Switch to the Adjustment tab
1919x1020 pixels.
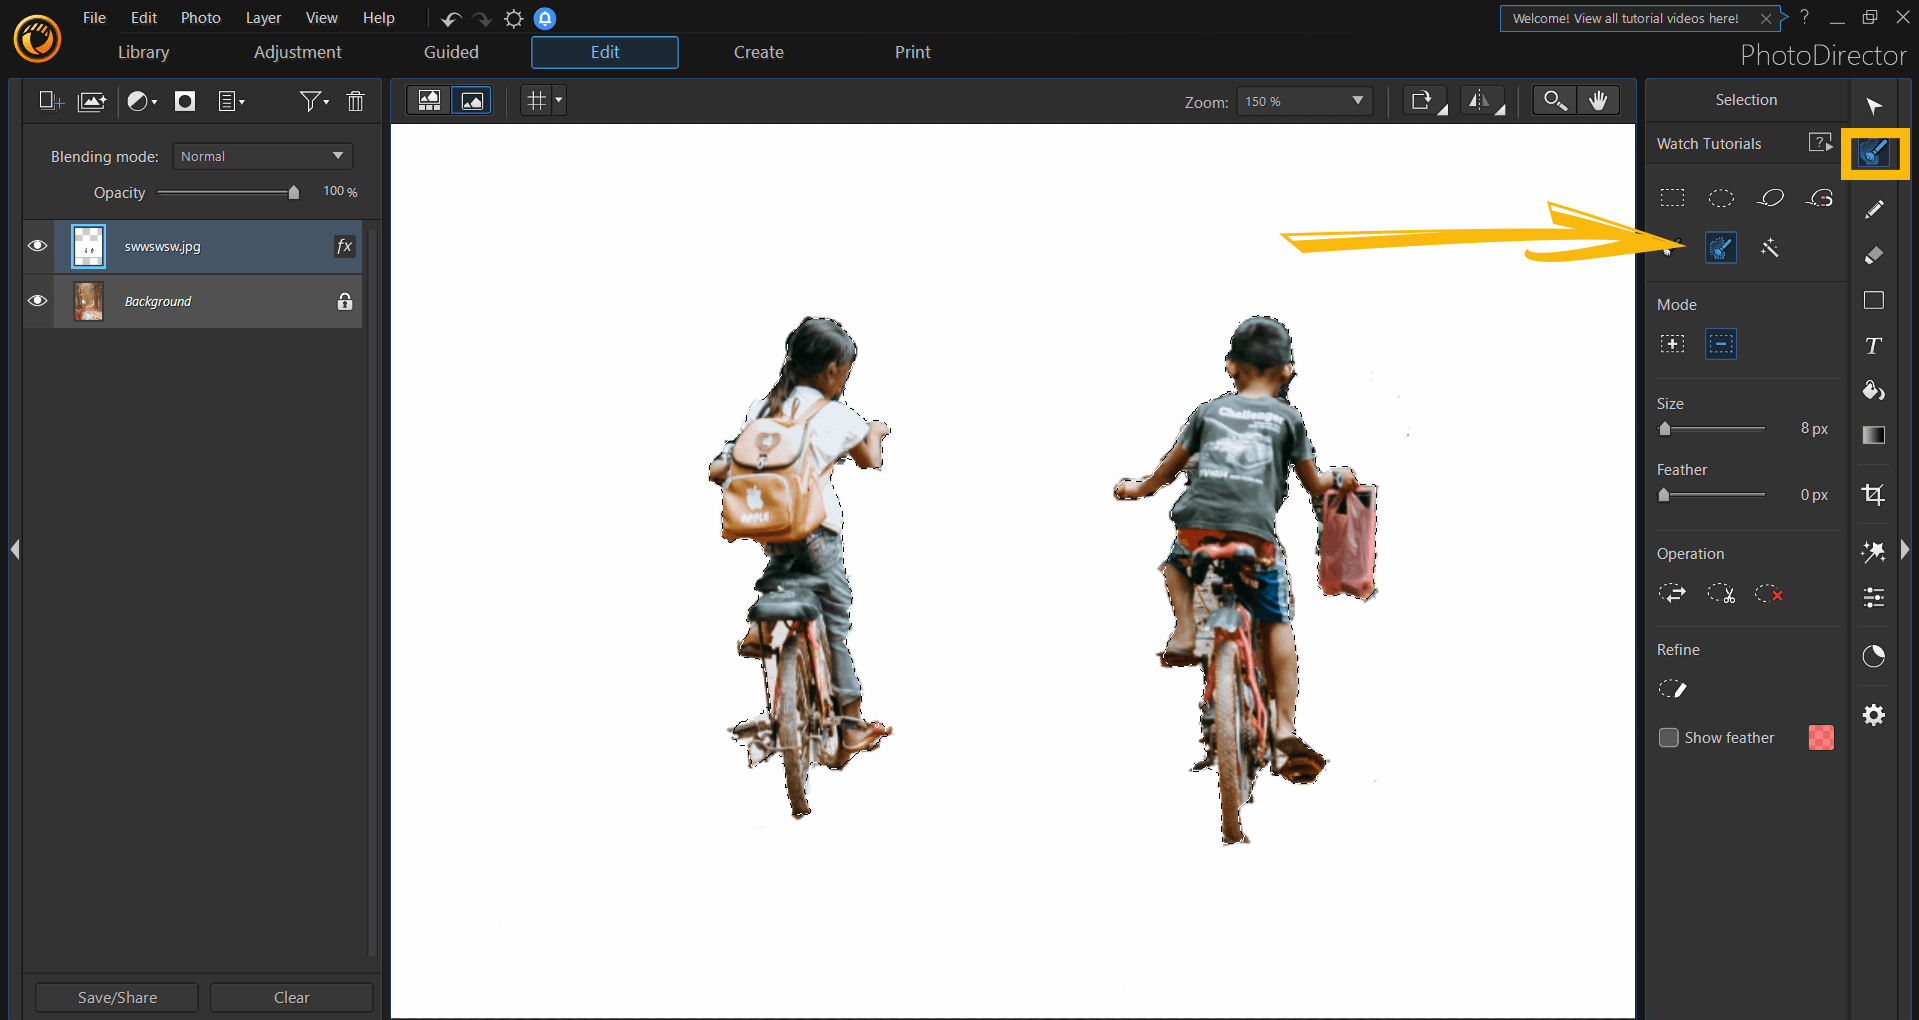tap(297, 52)
